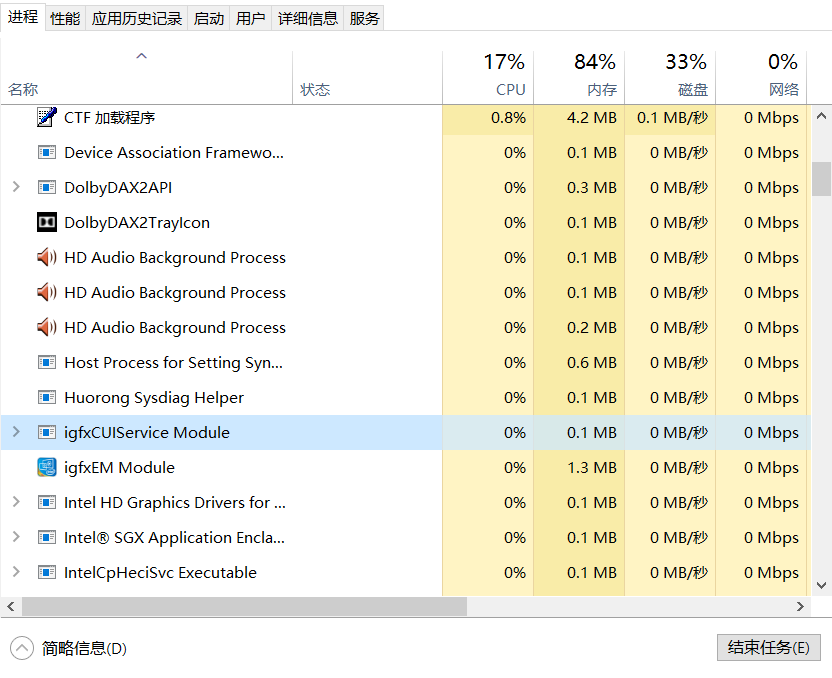The width and height of the screenshot is (832, 678).
Task: Sort processes by the 名称 column
Action: (146, 77)
